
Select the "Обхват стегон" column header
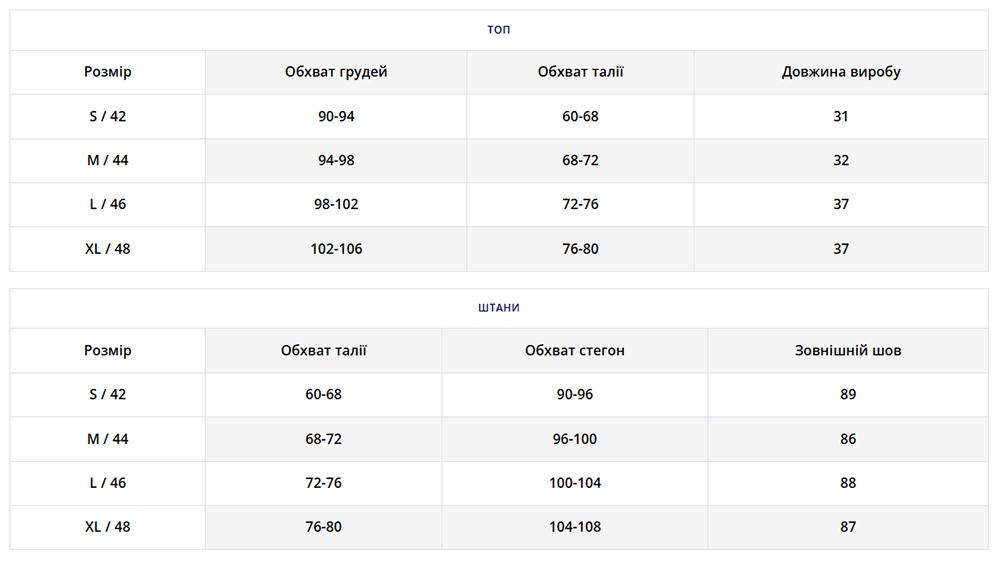coord(575,351)
